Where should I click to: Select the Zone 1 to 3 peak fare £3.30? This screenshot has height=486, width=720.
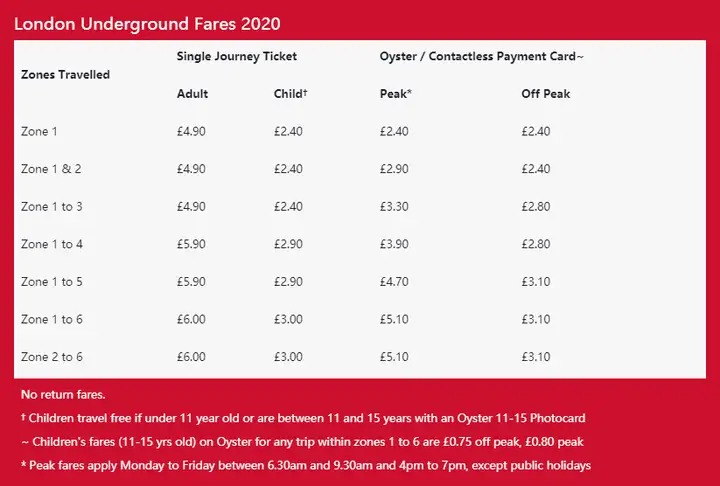[x=394, y=207]
